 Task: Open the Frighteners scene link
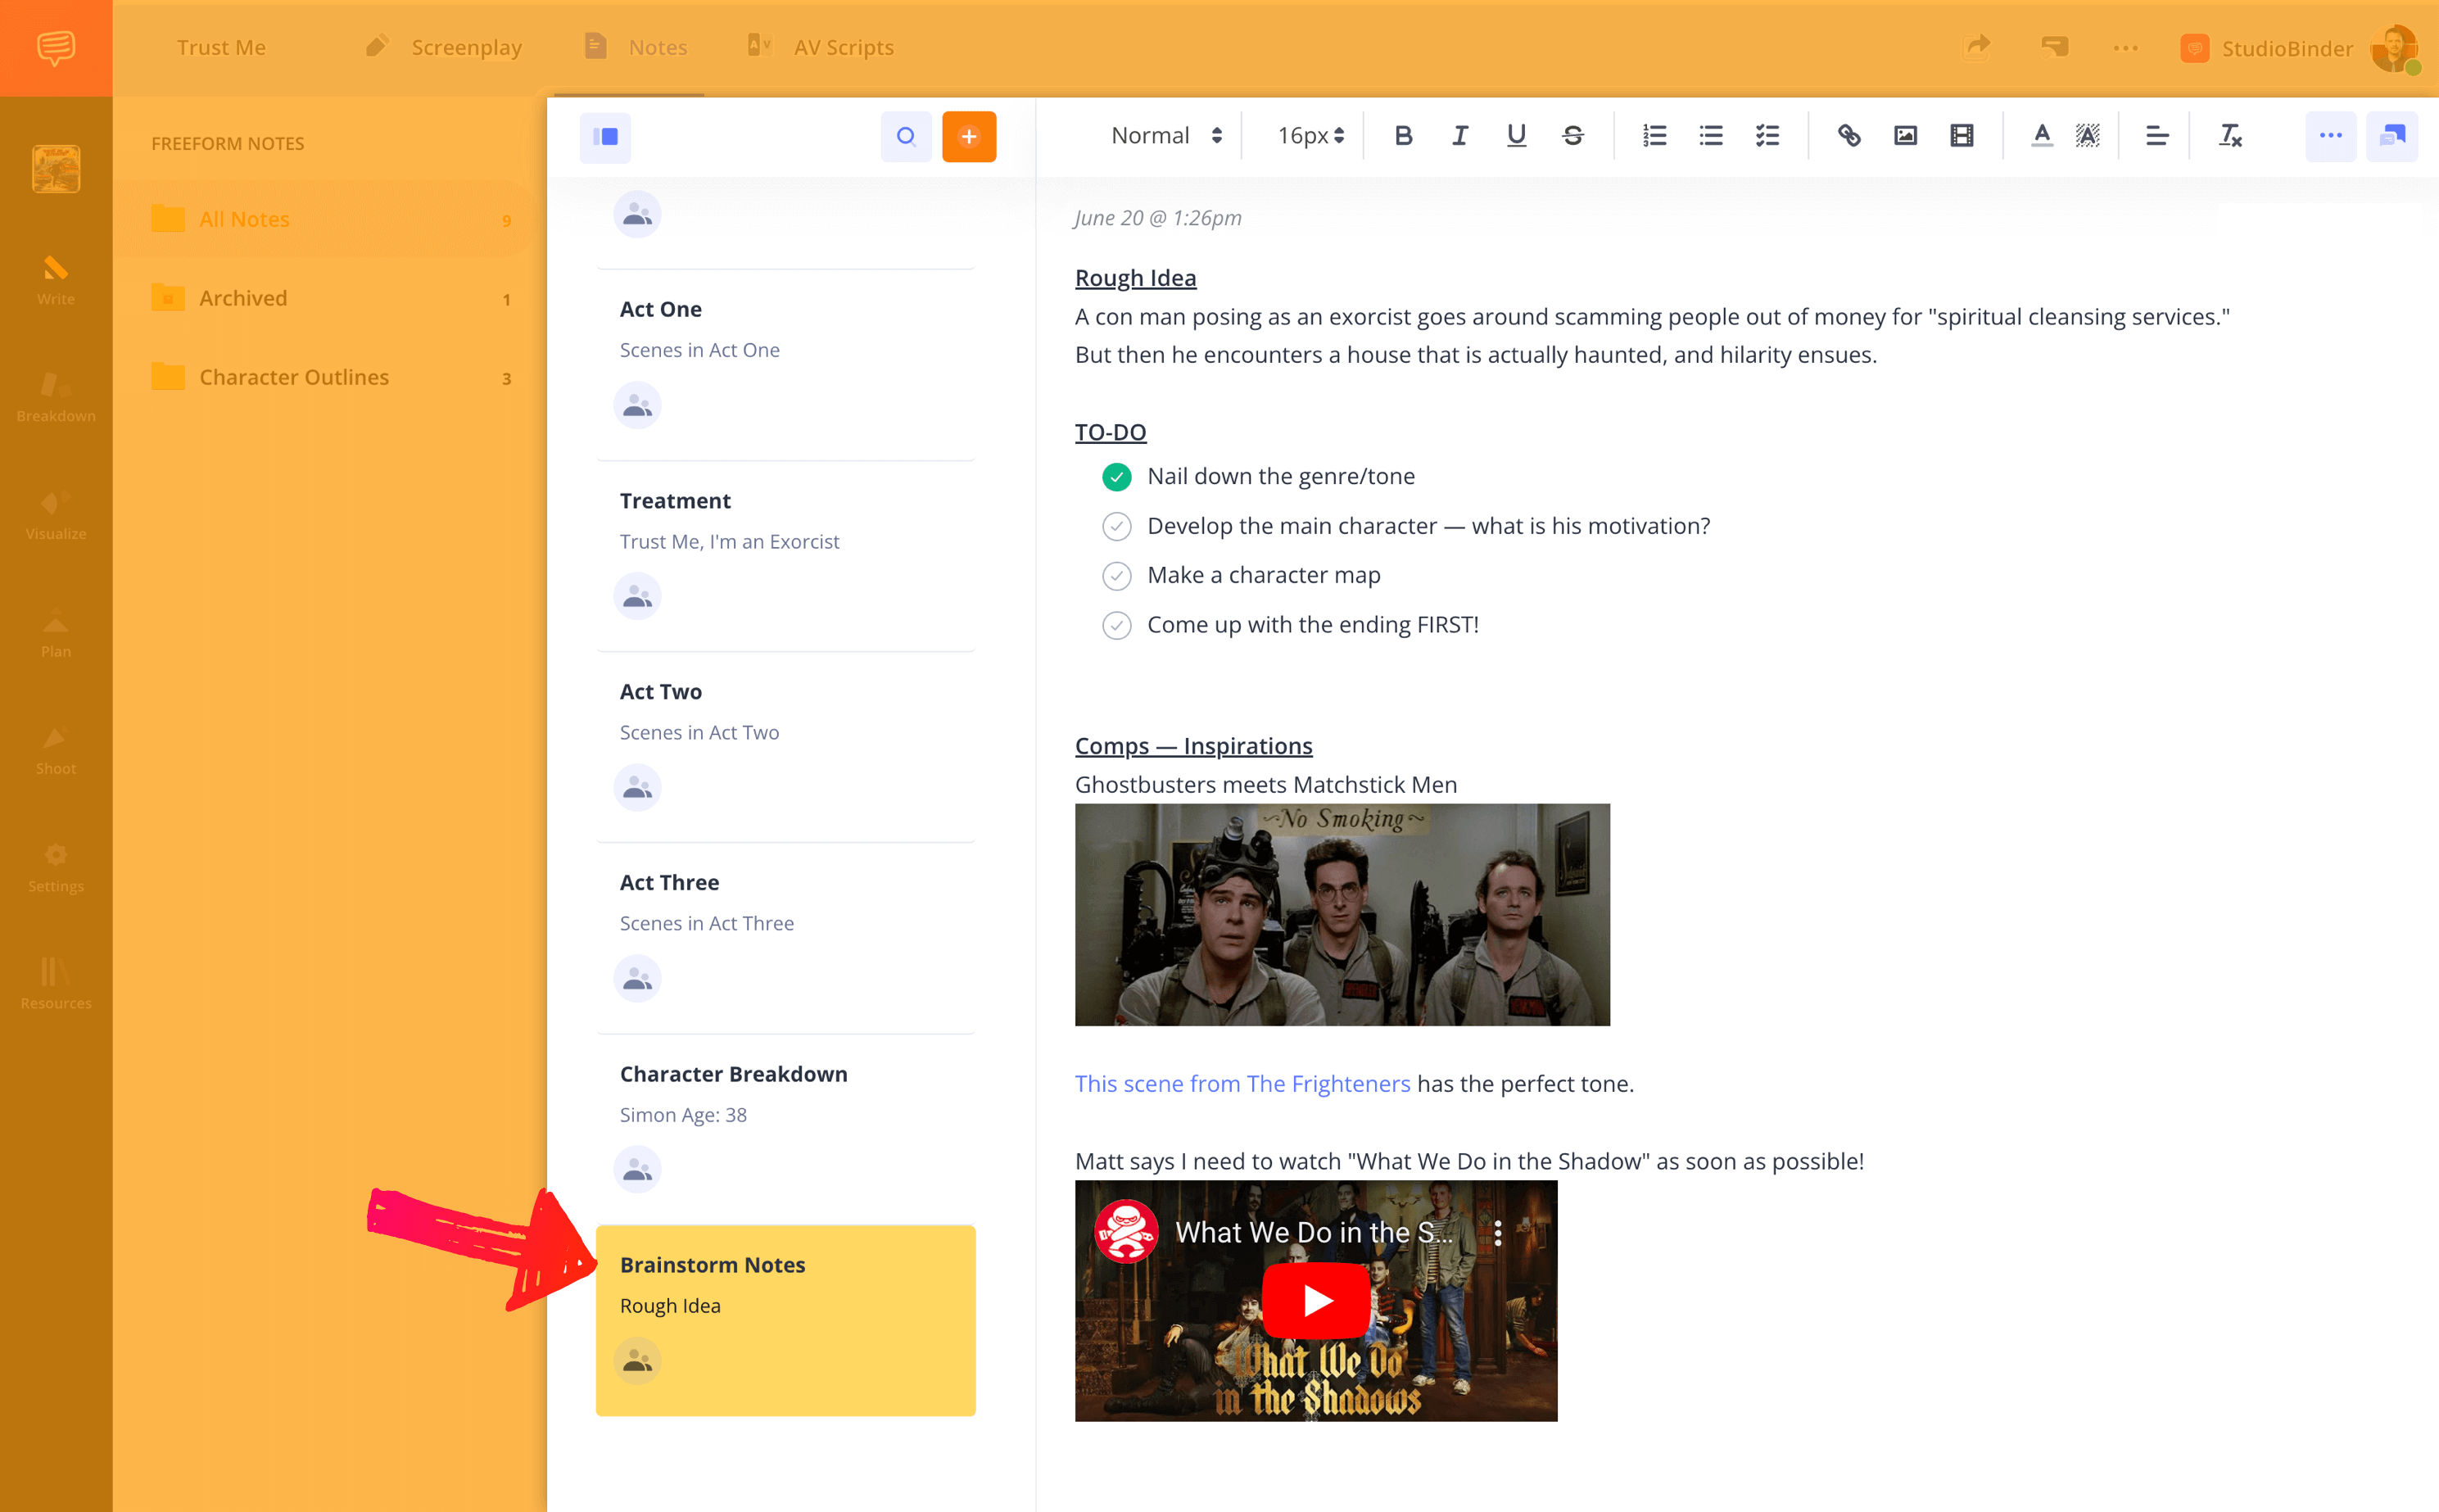point(1242,1084)
